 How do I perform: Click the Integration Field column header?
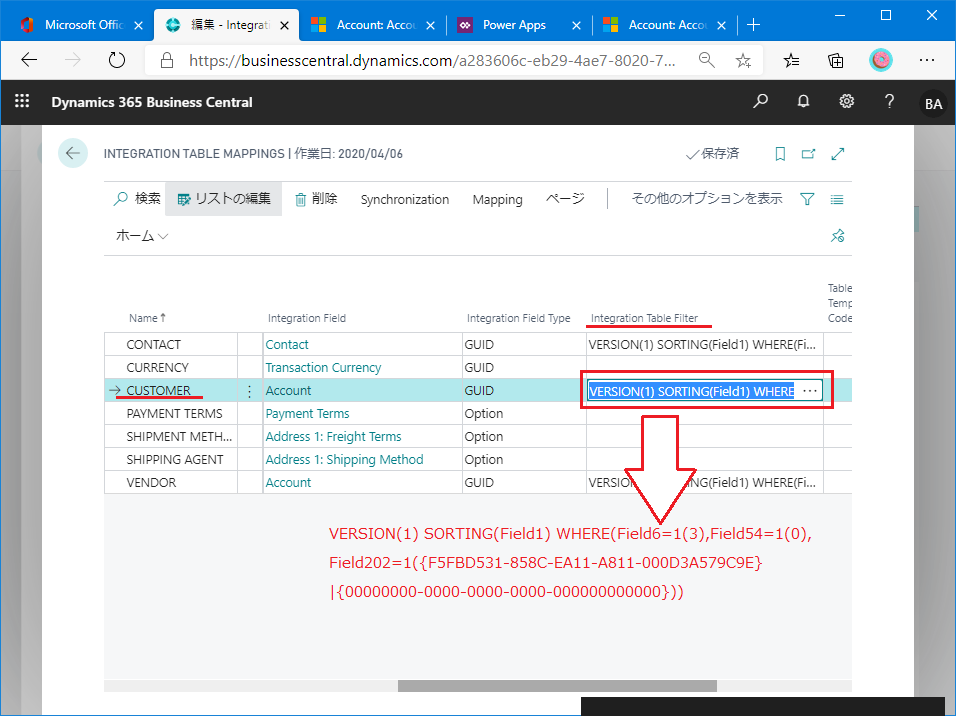click(x=307, y=318)
